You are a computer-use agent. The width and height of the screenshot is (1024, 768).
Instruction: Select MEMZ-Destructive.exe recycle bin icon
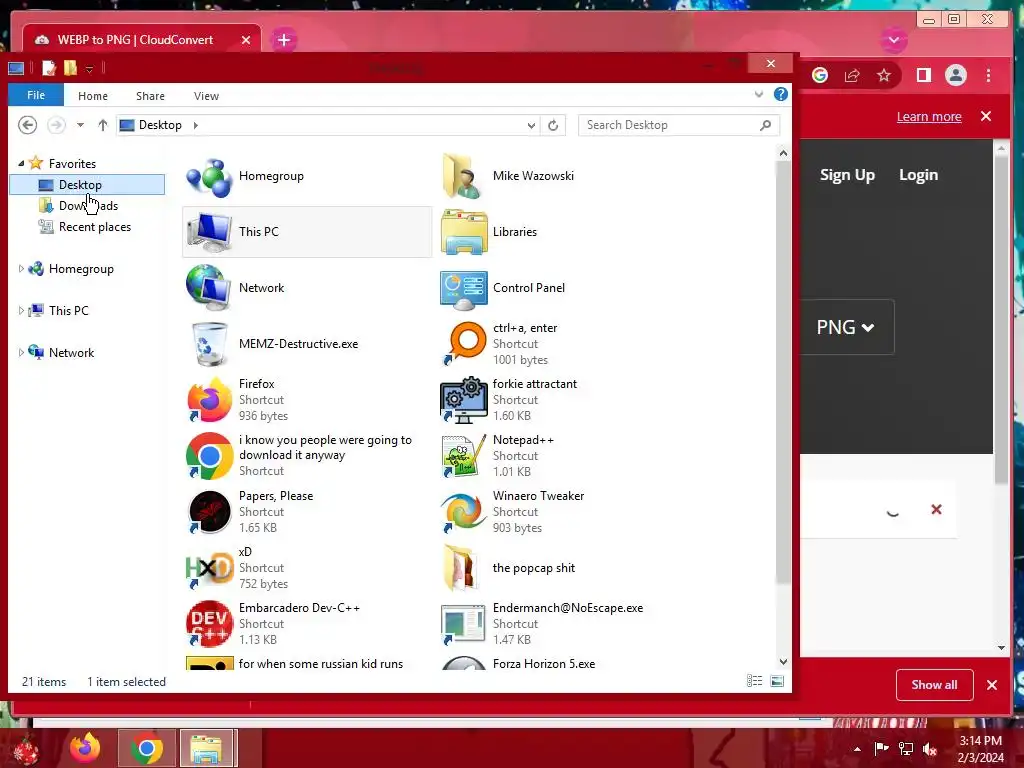(209, 344)
